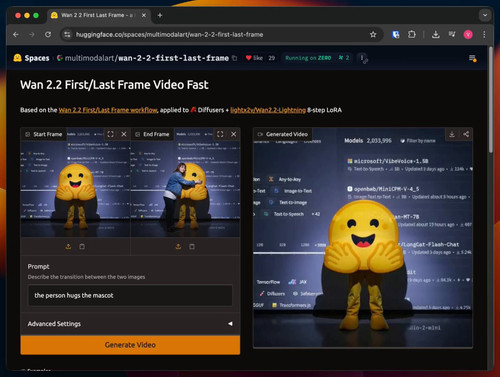Clear the End Frame image
The width and height of the screenshot is (500, 377).
(234, 134)
